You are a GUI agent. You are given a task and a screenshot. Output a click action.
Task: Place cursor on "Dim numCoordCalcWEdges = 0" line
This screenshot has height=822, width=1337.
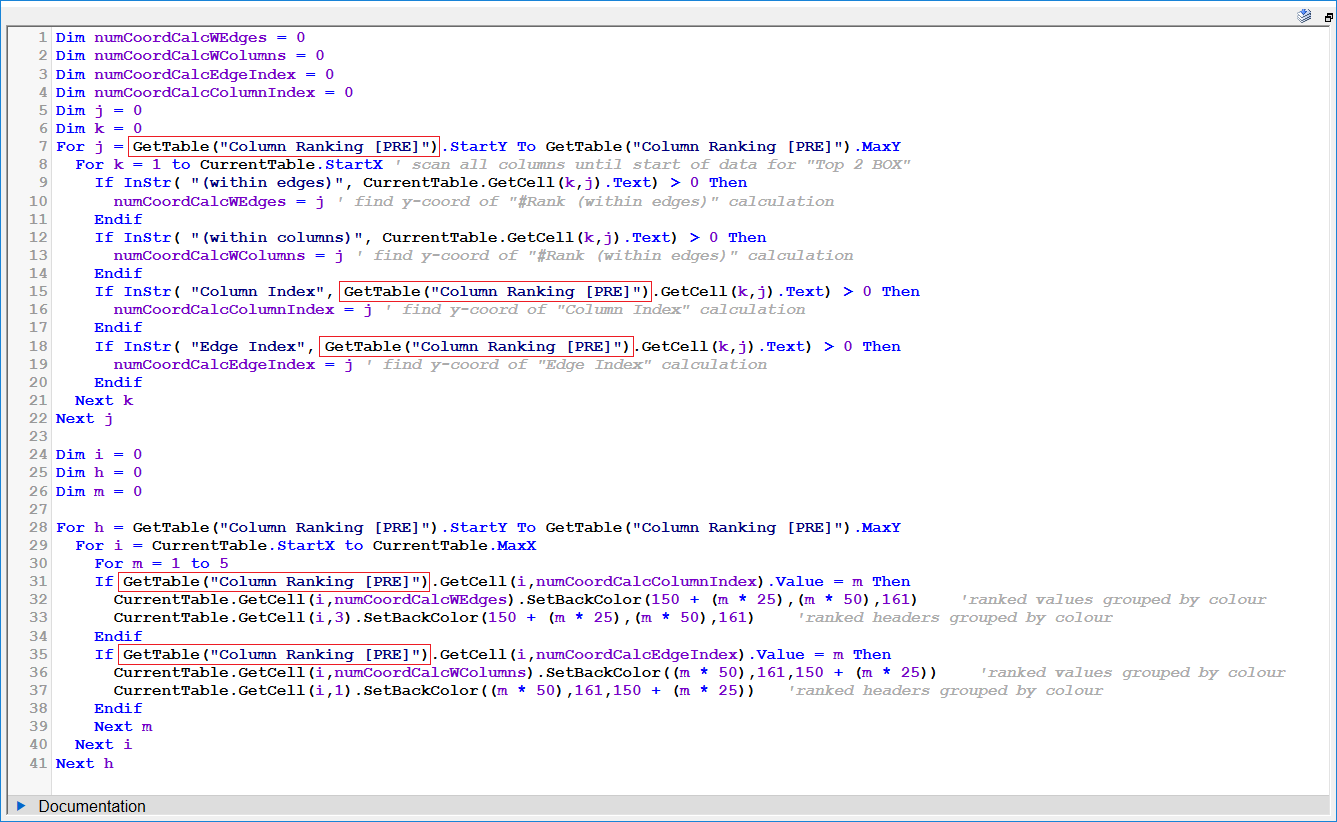tap(180, 38)
